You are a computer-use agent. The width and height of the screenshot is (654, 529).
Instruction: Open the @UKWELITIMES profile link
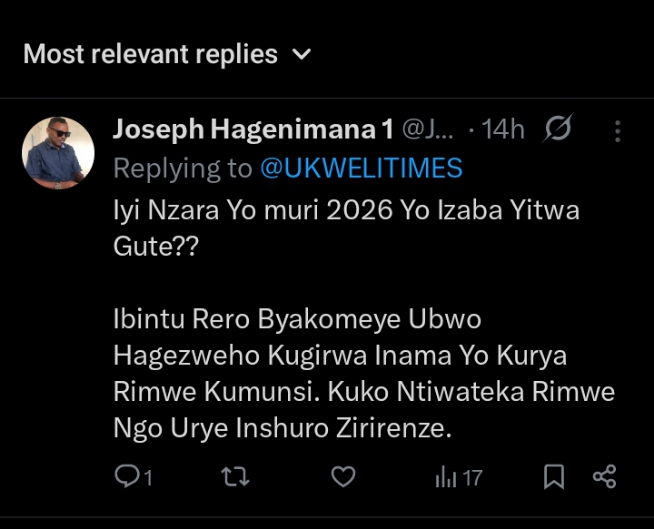pyautogui.click(x=361, y=168)
